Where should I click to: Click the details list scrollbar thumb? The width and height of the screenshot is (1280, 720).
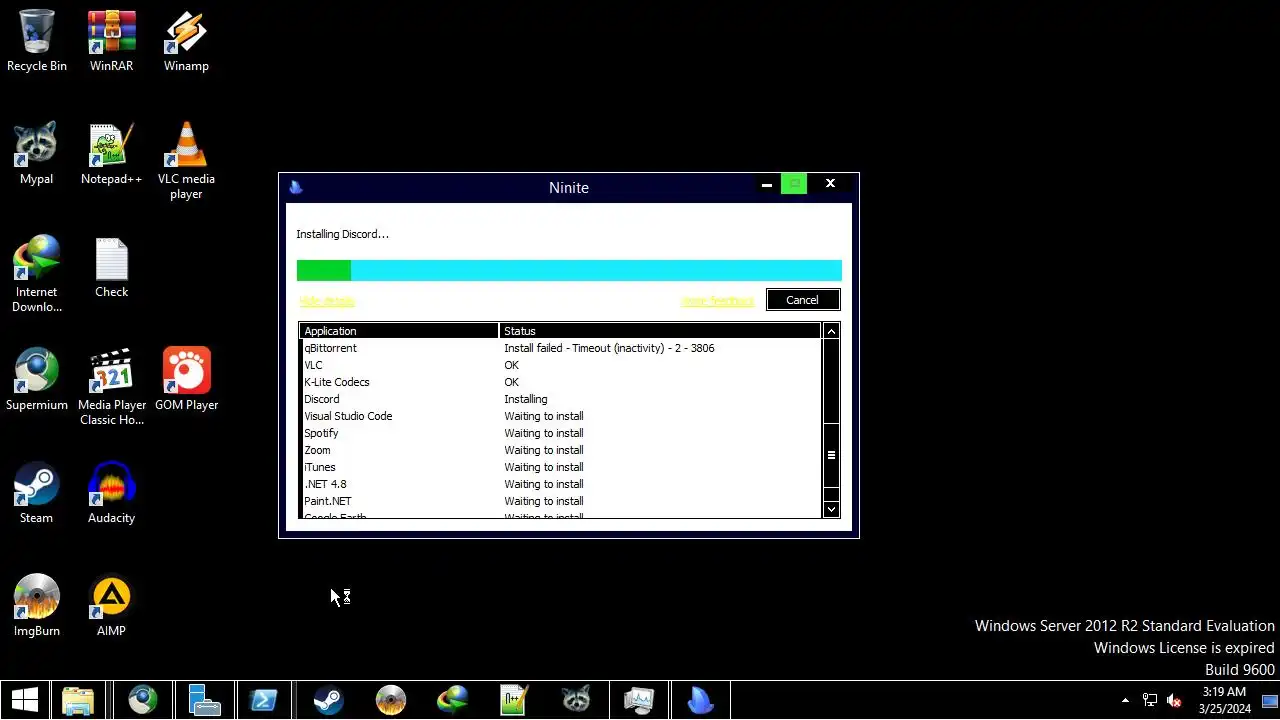tap(831, 455)
